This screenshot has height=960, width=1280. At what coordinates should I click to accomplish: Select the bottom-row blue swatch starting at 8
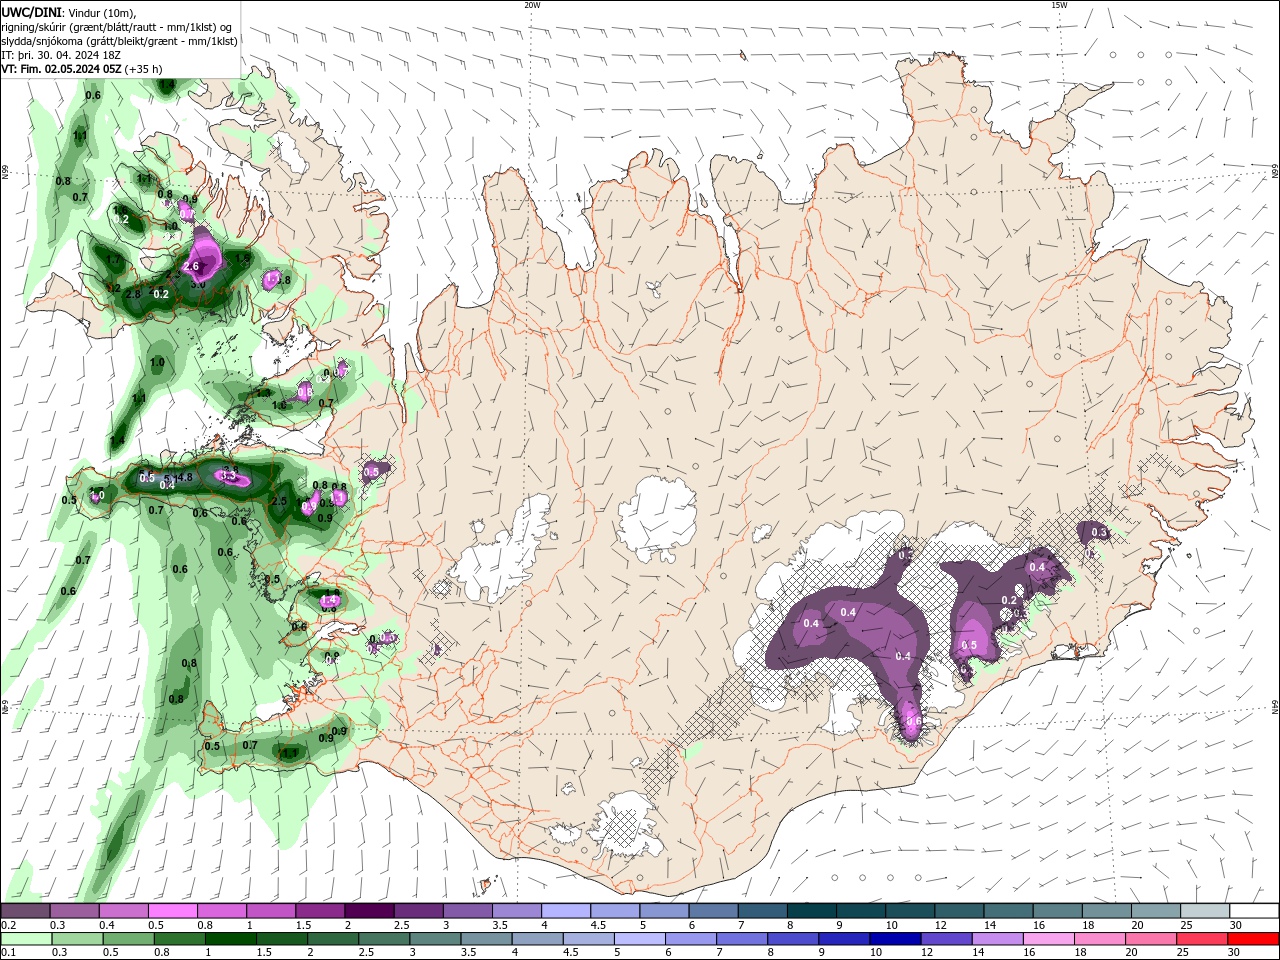(793, 939)
